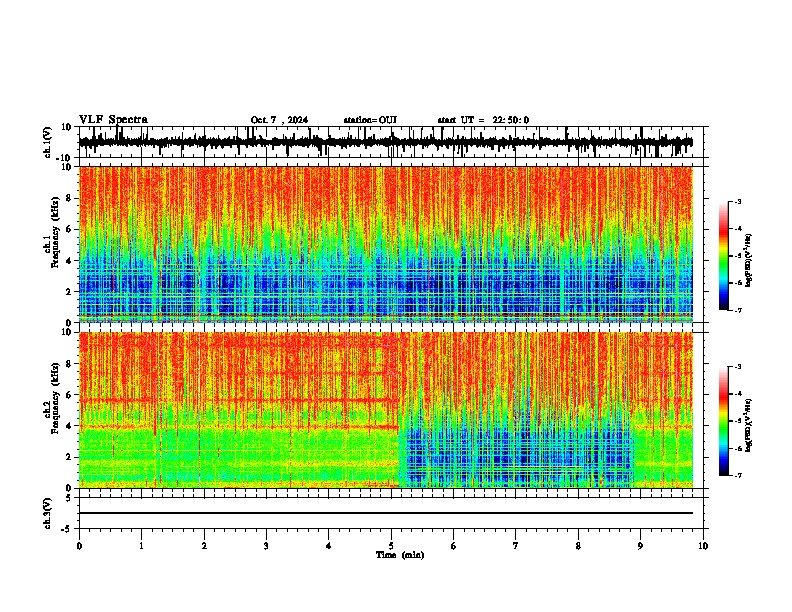Click the 'station=OUJ' label
Viewport: 792px width, 612px height.
click(370, 120)
